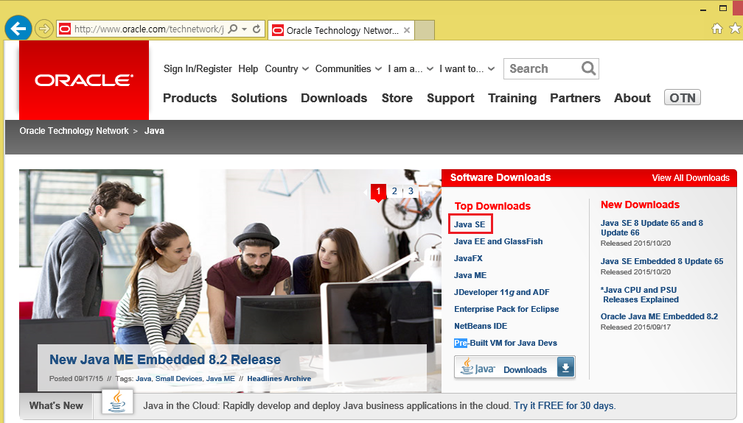Click the Java breadcrumb
743x423 pixels.
pyautogui.click(x=154, y=131)
